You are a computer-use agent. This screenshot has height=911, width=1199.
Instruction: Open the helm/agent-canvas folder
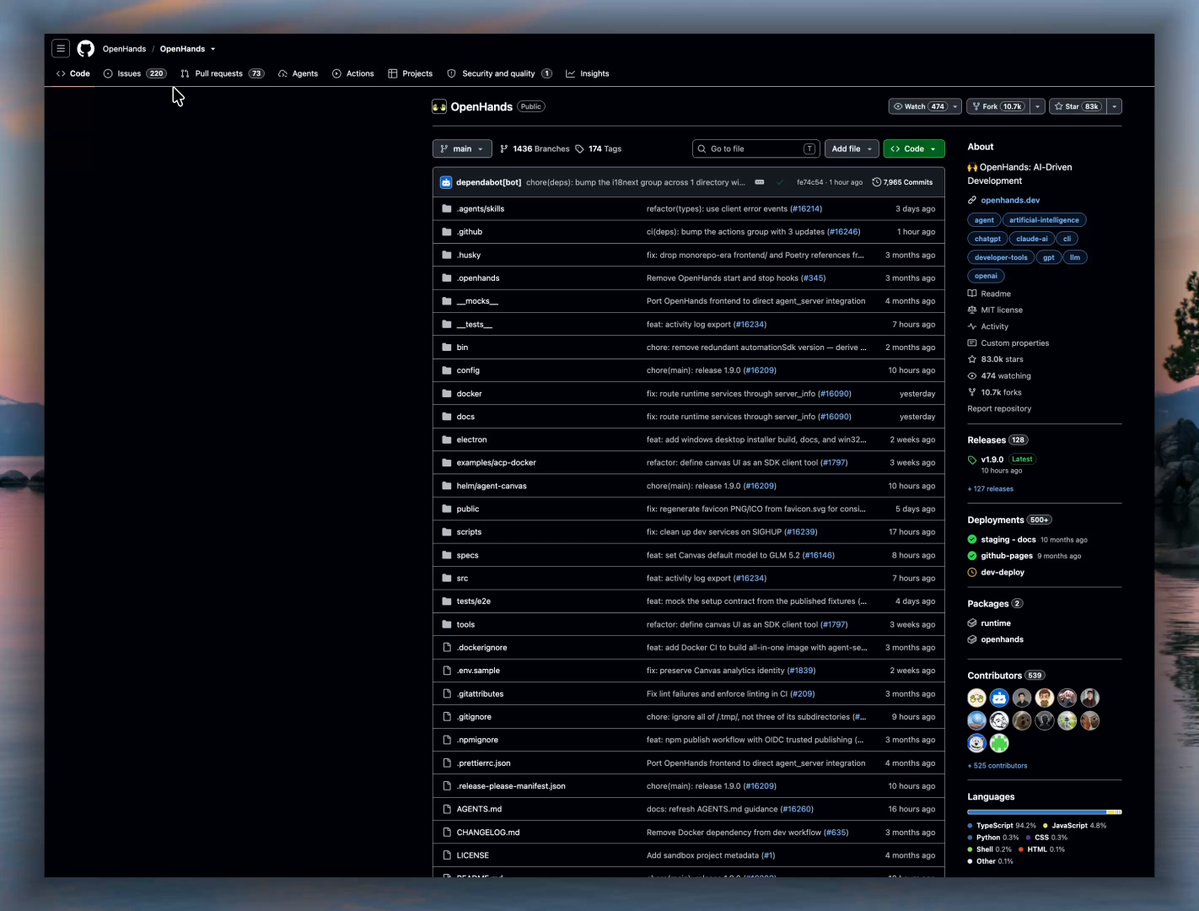click(x=492, y=486)
